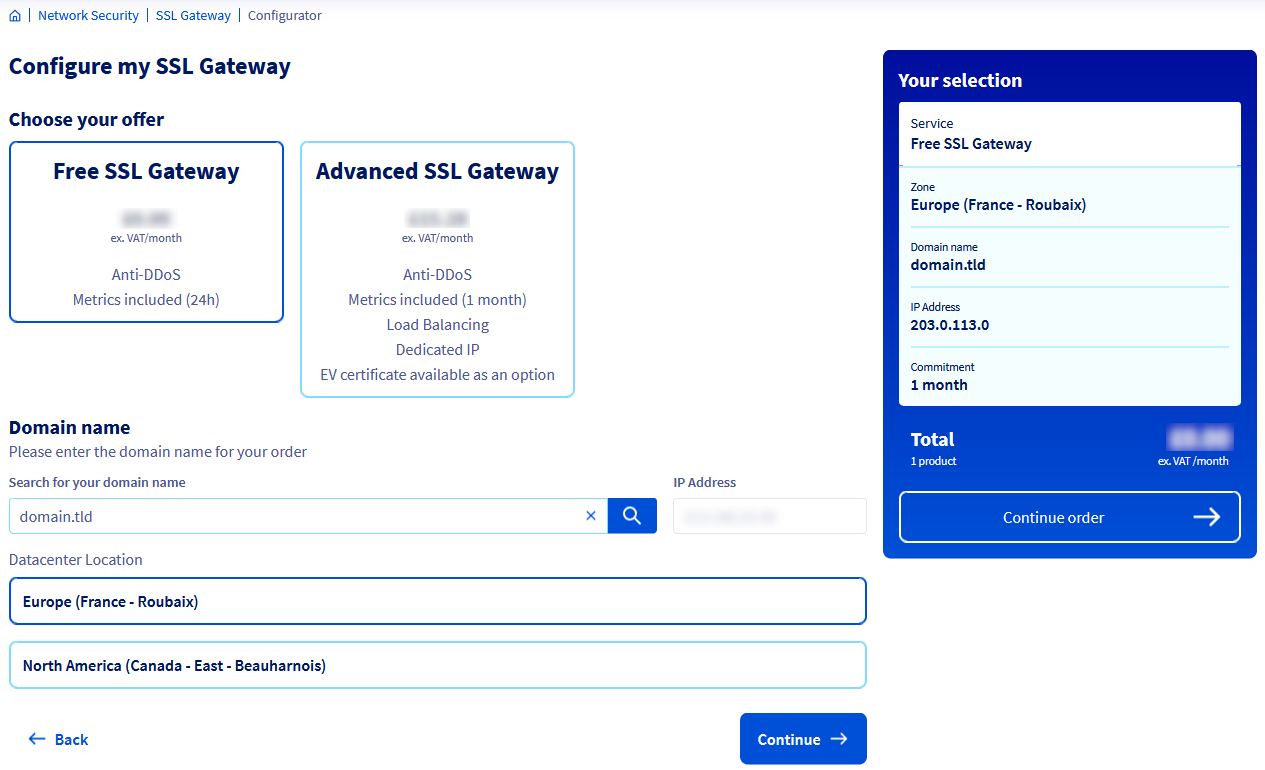The height and width of the screenshot is (770, 1265).
Task: Focus the IP Address input field
Action: tap(769, 515)
